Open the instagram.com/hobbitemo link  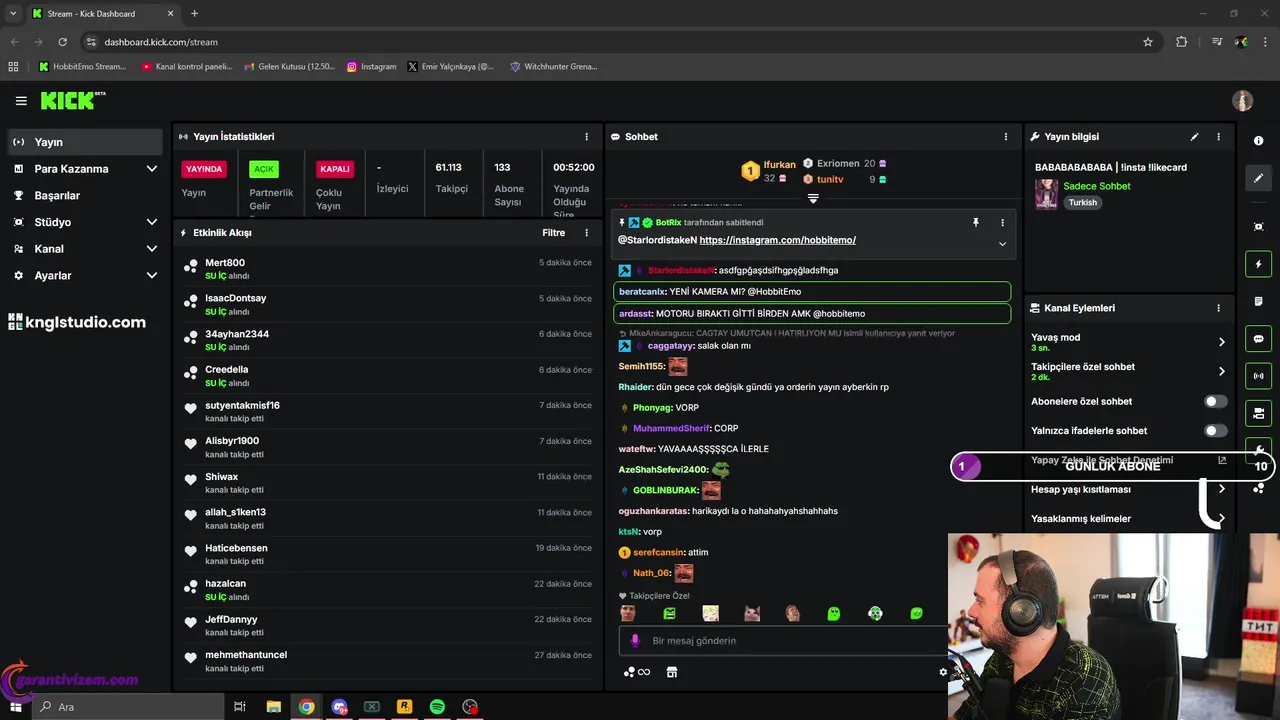tap(777, 240)
